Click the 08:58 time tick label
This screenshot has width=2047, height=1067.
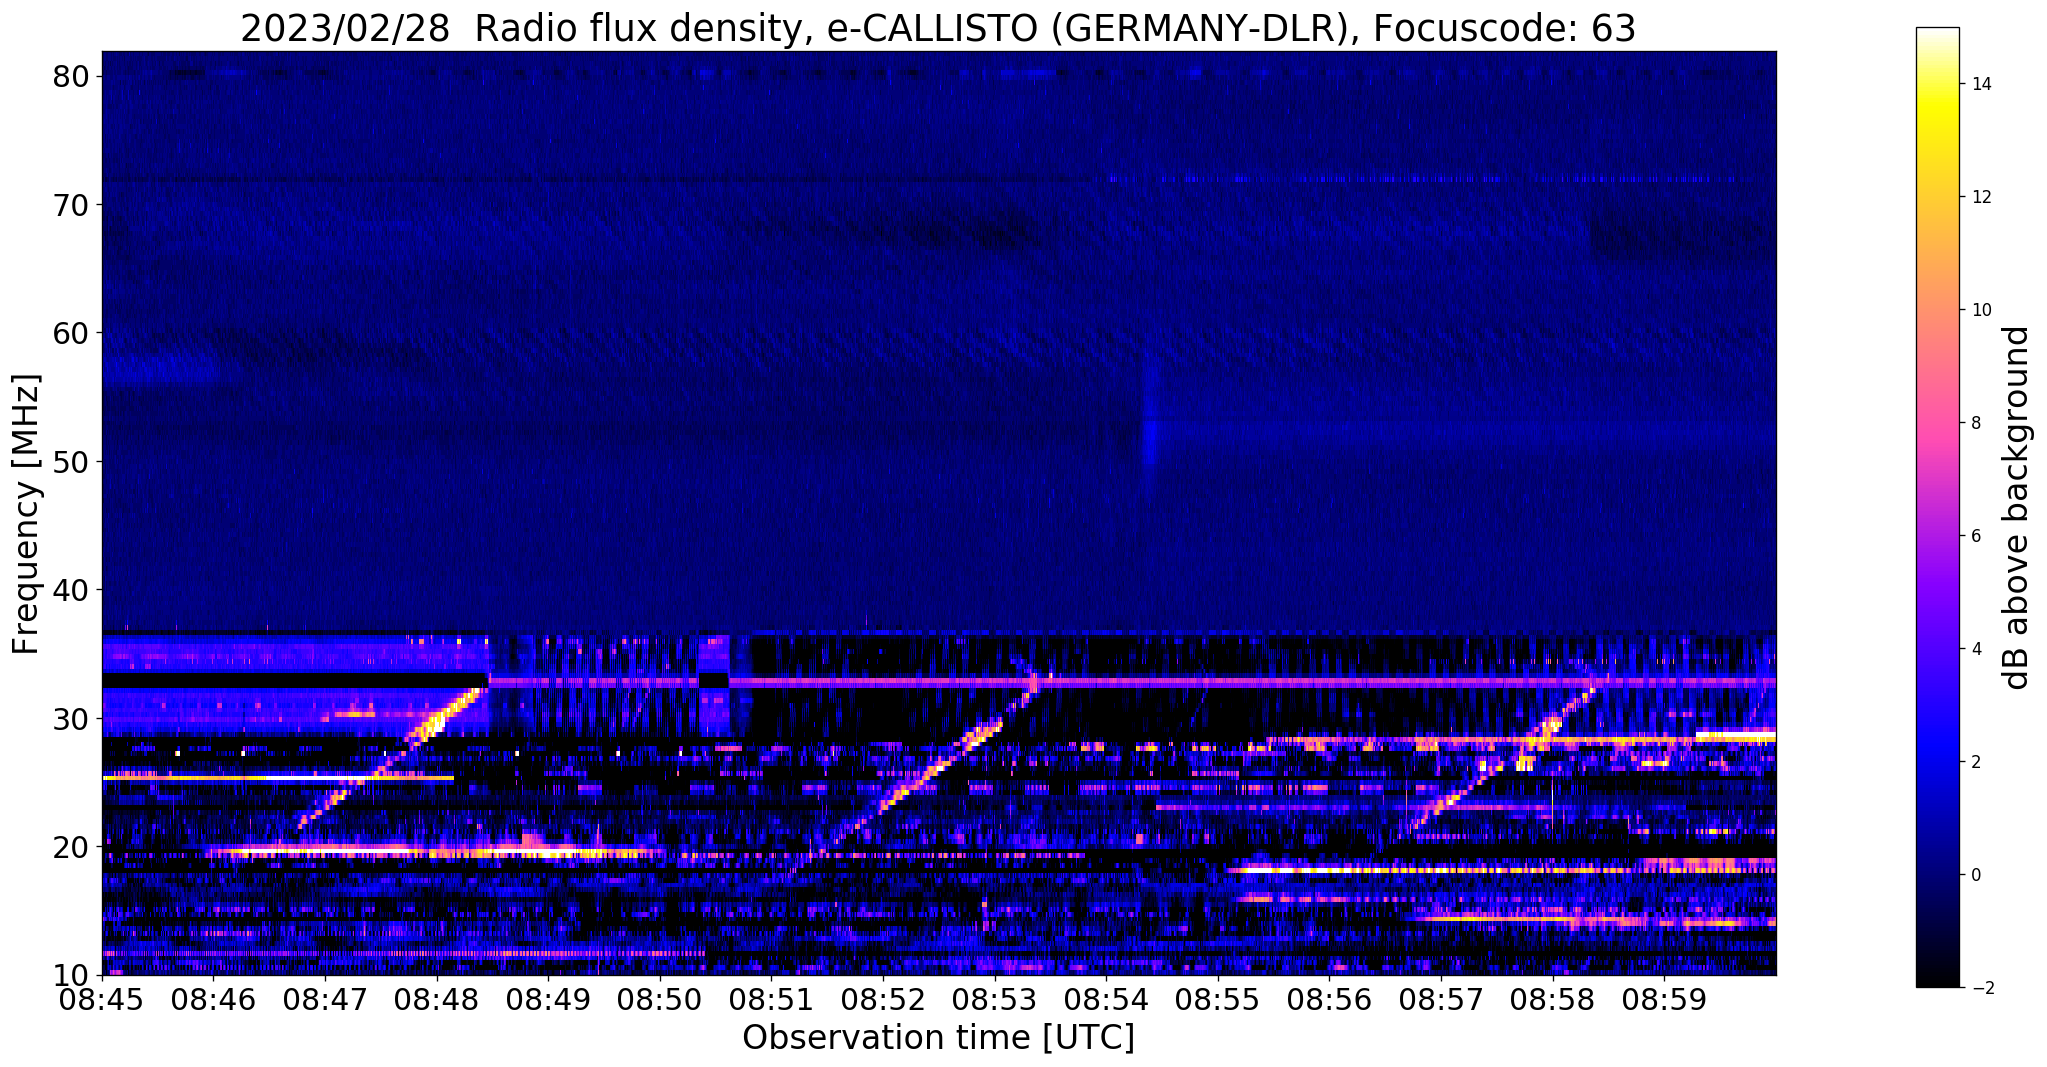(x=1552, y=1000)
